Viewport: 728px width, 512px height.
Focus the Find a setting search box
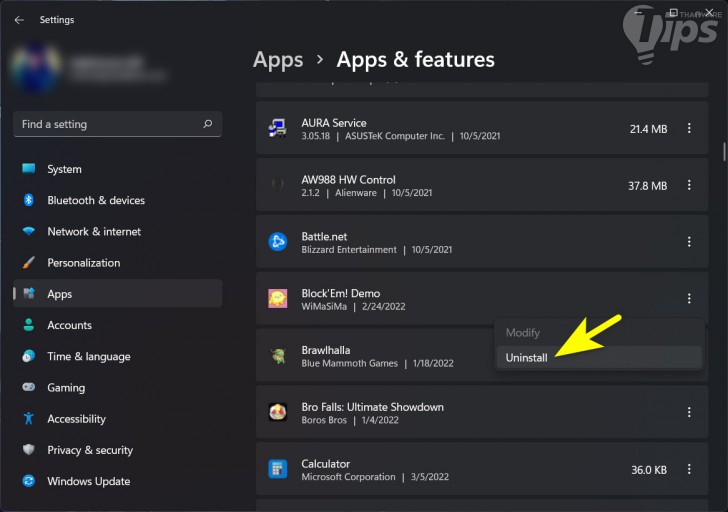(x=117, y=124)
